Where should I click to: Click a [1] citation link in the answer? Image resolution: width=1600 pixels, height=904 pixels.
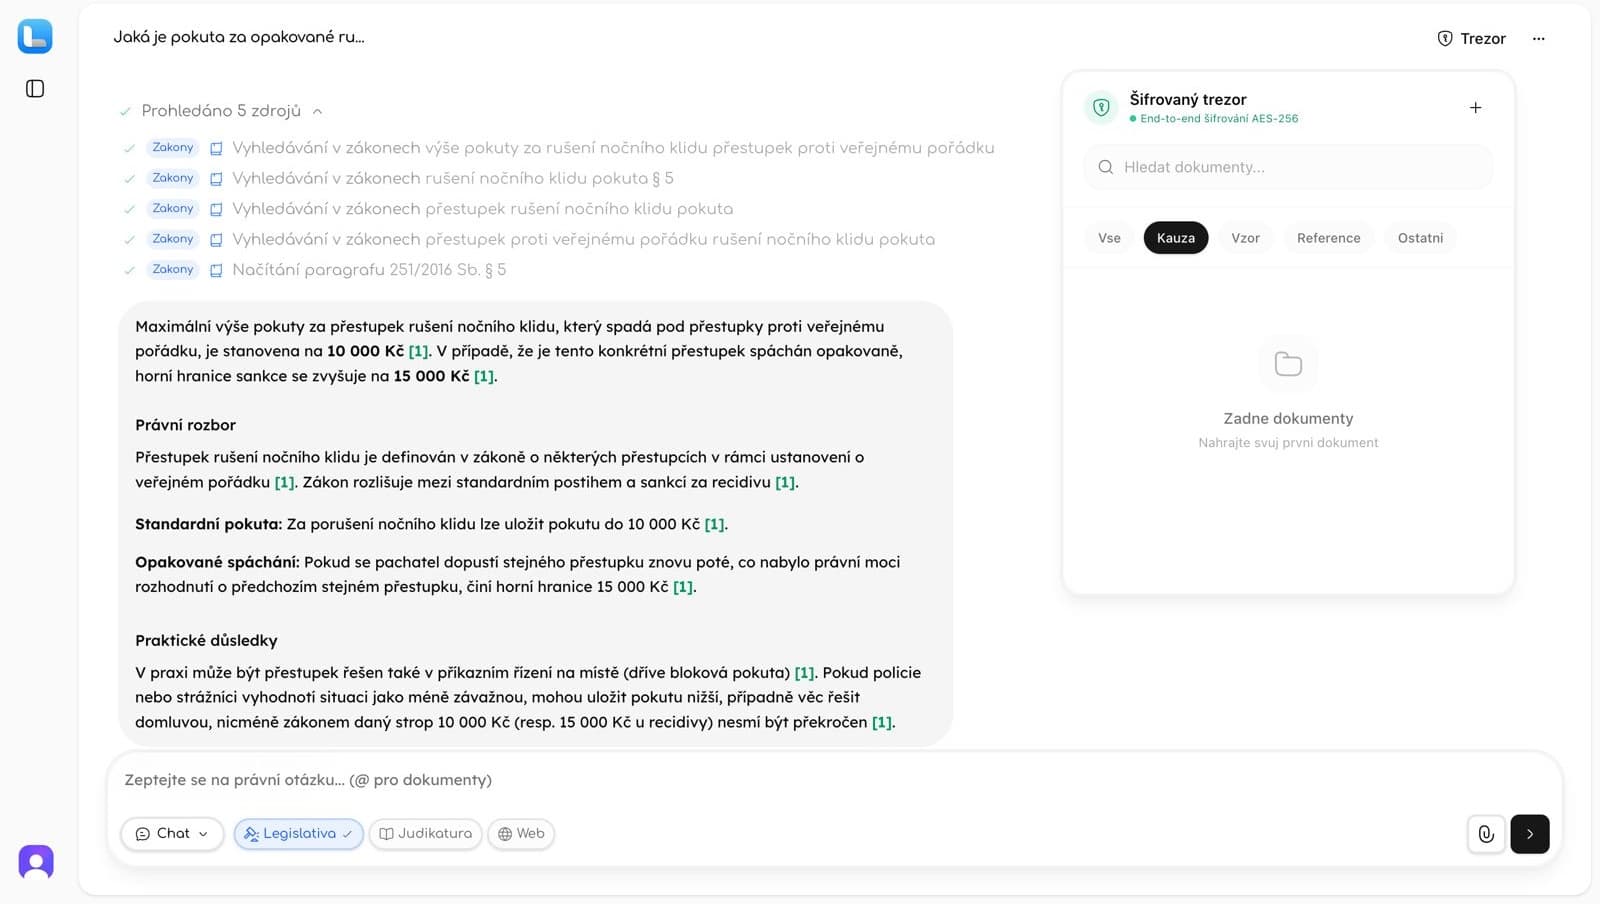coord(417,351)
